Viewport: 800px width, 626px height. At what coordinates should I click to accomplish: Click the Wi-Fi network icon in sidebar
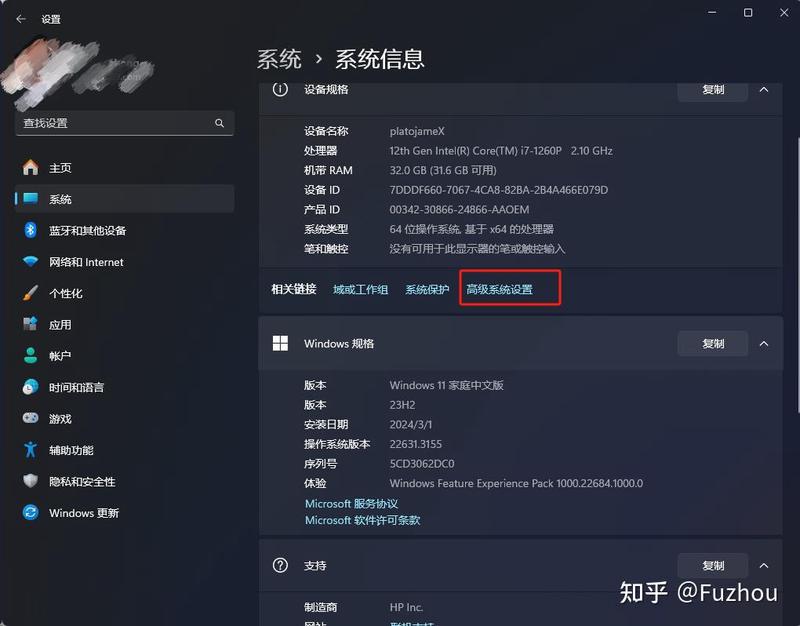coord(31,262)
